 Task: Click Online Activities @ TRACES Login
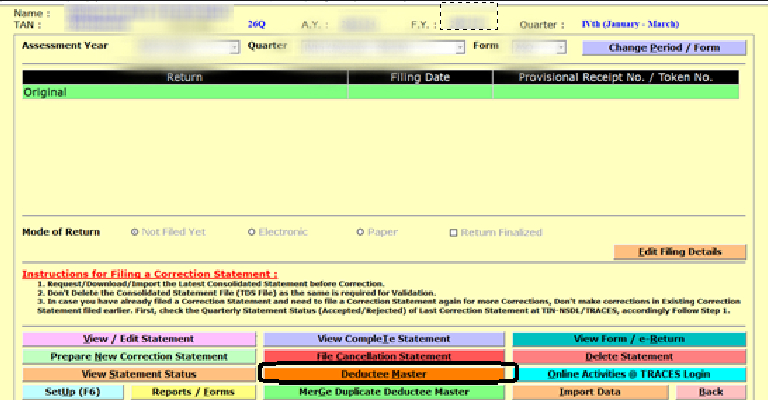click(628, 373)
